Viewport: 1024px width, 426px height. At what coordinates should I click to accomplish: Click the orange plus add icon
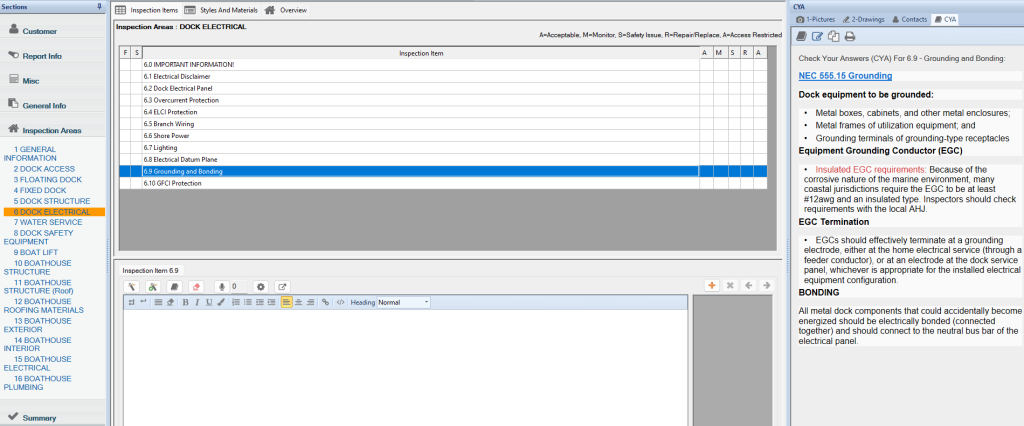(713, 286)
